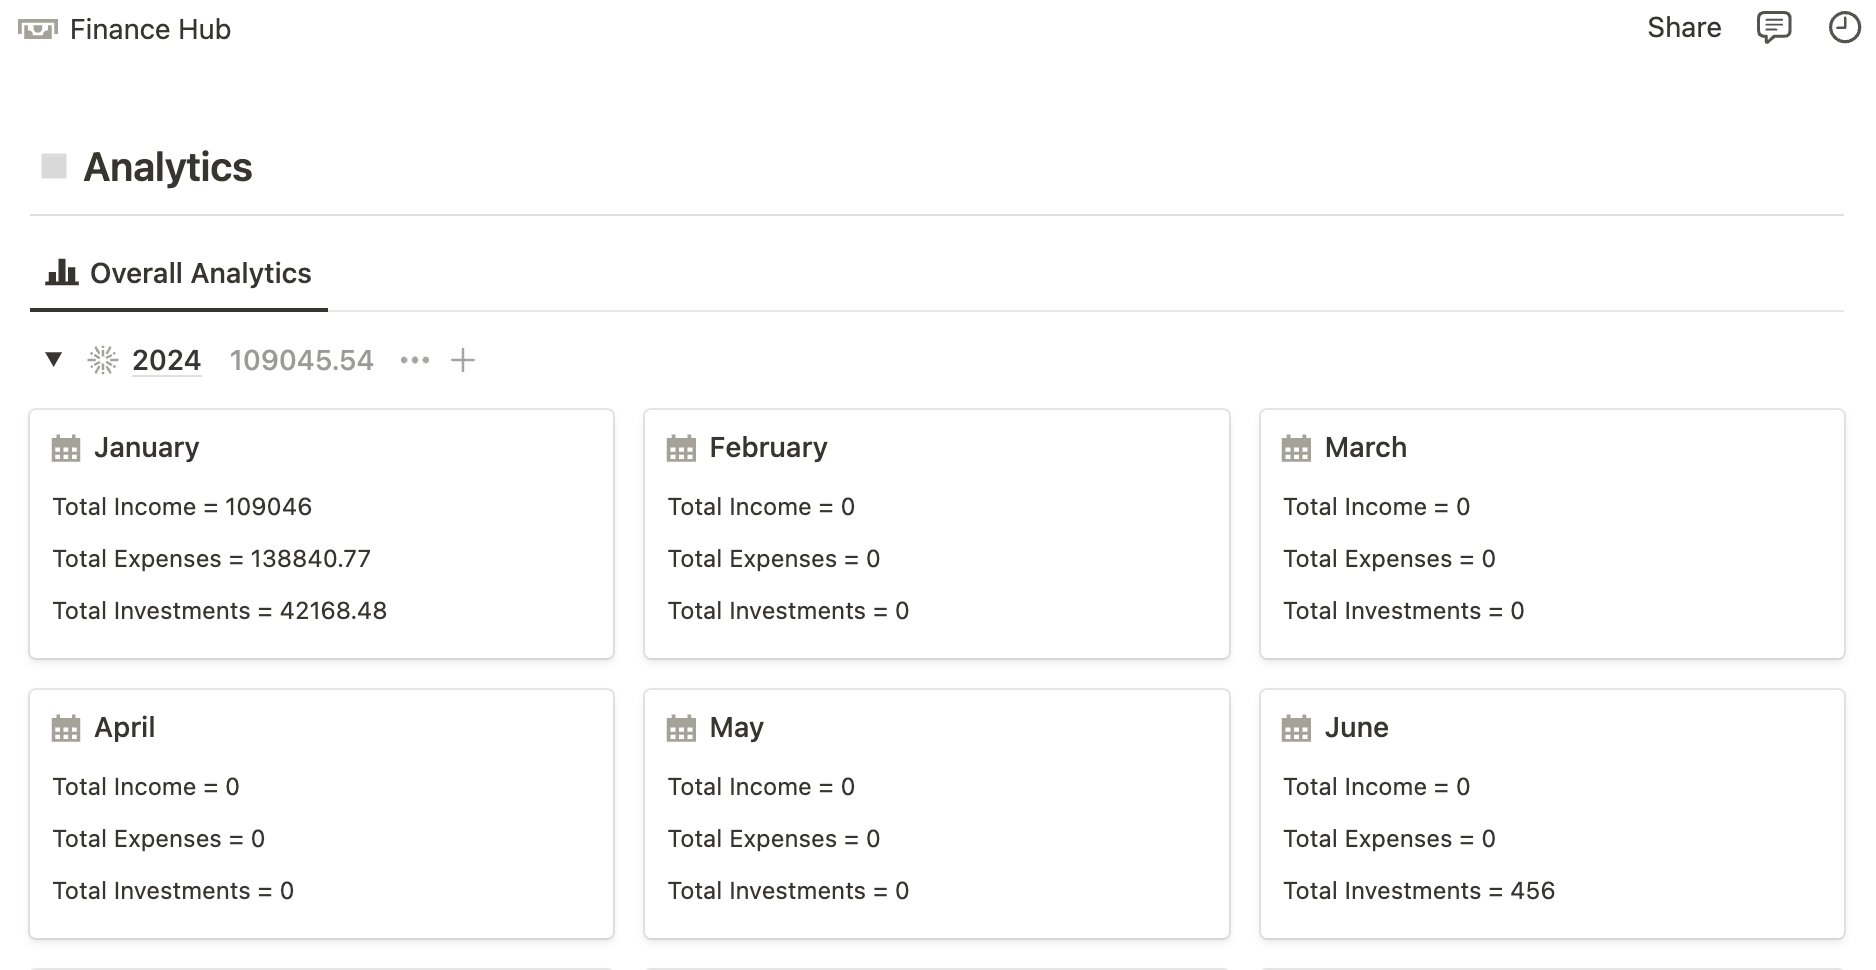Open the comments icon in top bar
This screenshot has height=970, width=1876.
point(1773,28)
